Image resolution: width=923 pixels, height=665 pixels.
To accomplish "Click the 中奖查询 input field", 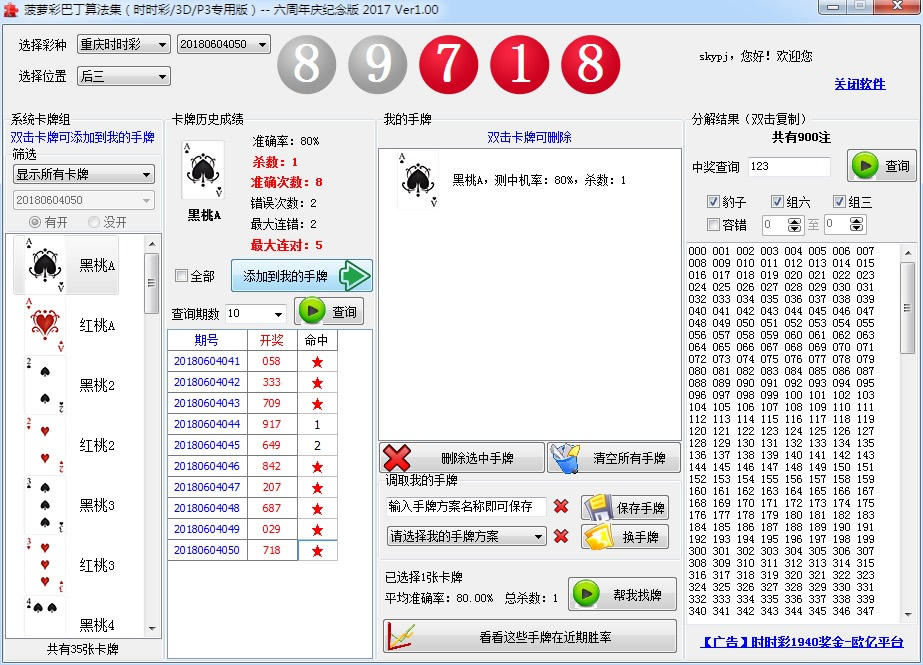I will pyautogui.click(x=788, y=167).
